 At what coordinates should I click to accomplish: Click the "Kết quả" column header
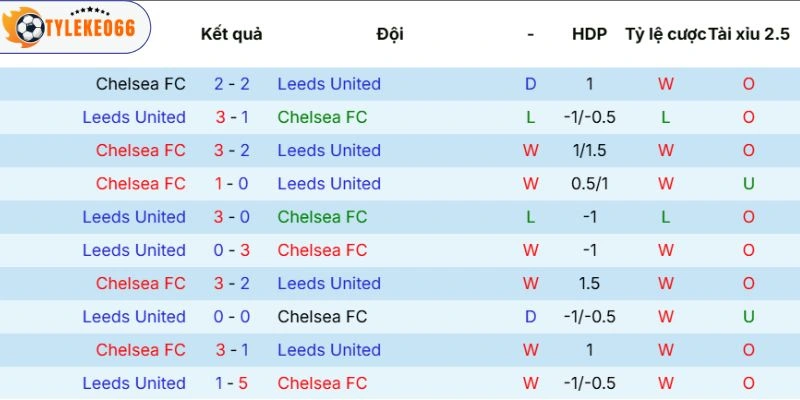click(x=231, y=34)
